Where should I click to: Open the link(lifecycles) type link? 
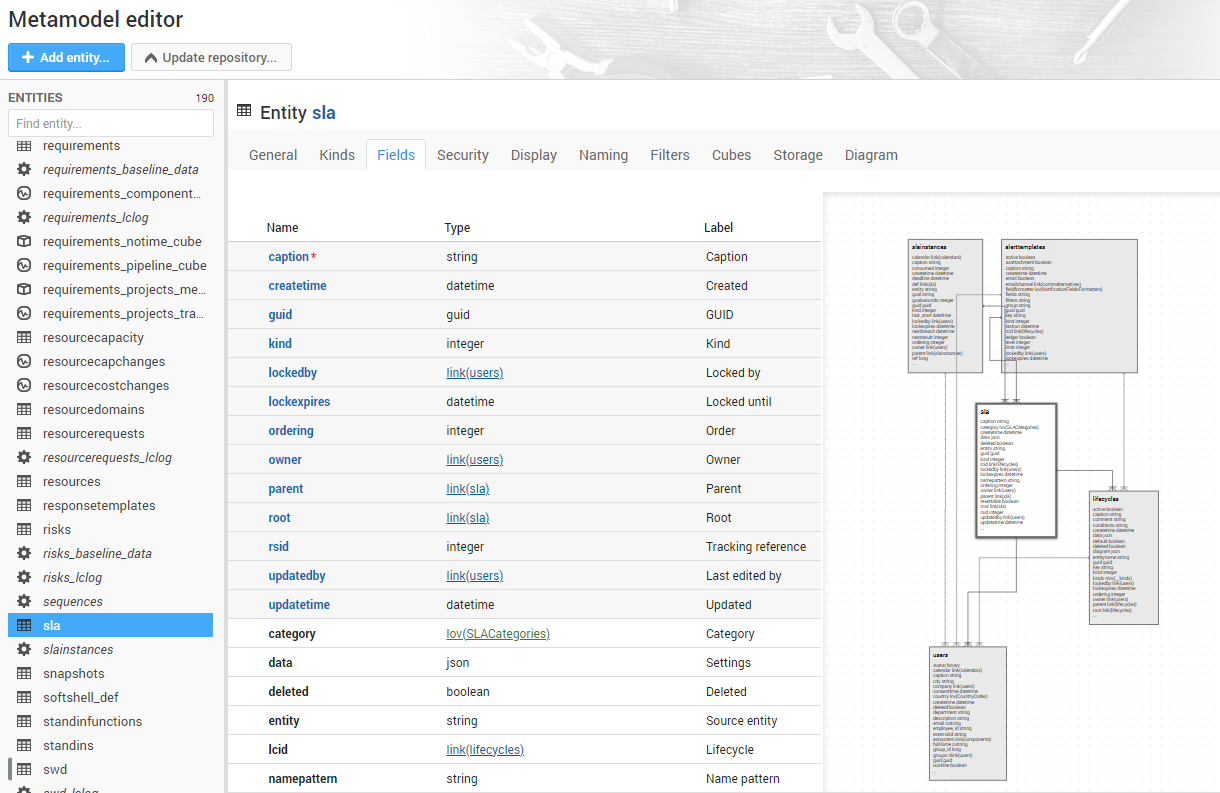485,750
